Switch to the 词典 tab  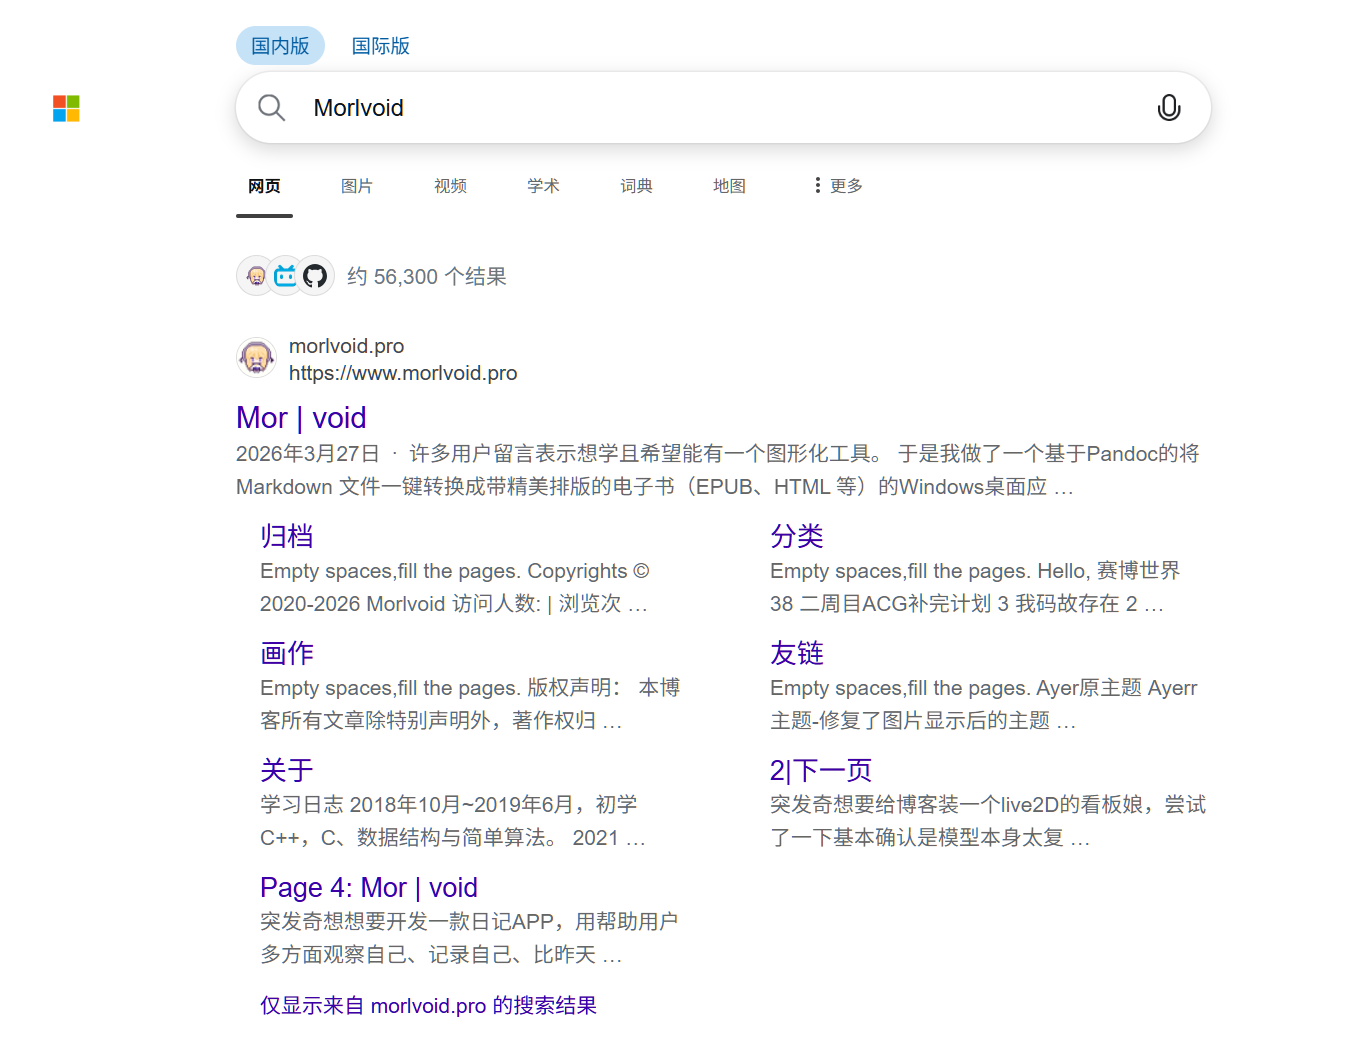click(x=636, y=186)
